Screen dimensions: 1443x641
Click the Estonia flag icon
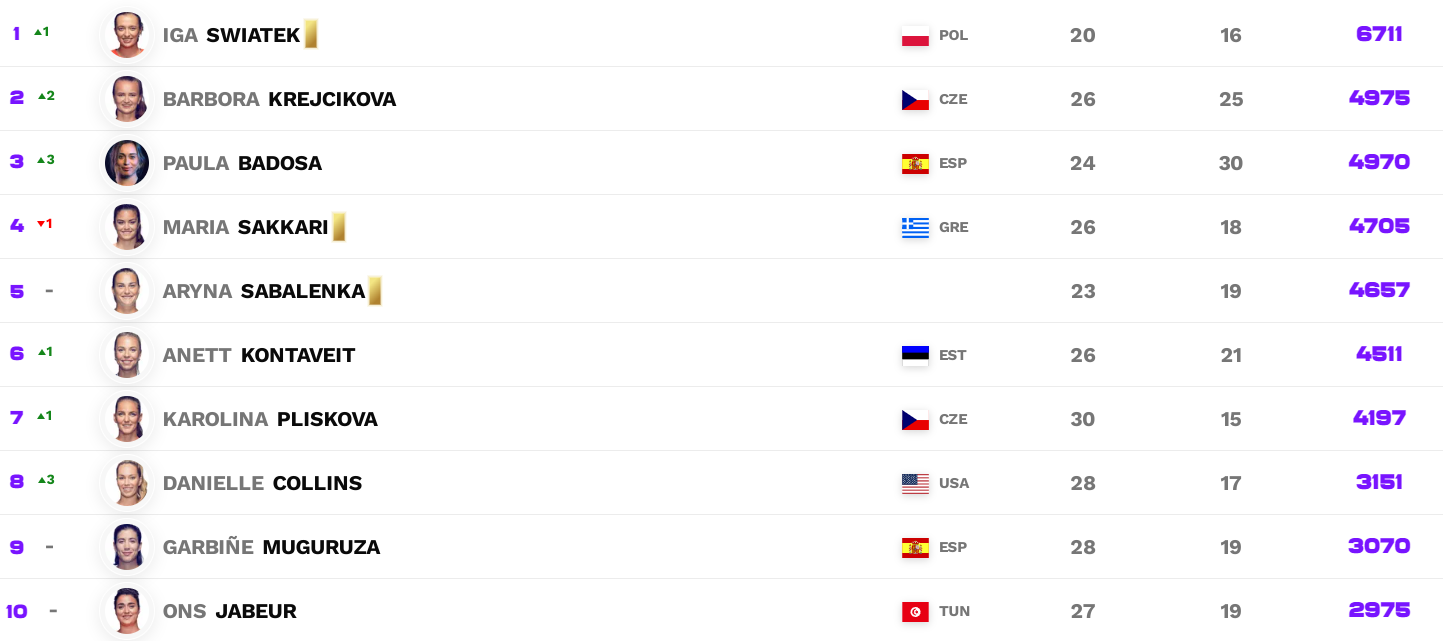coord(915,356)
